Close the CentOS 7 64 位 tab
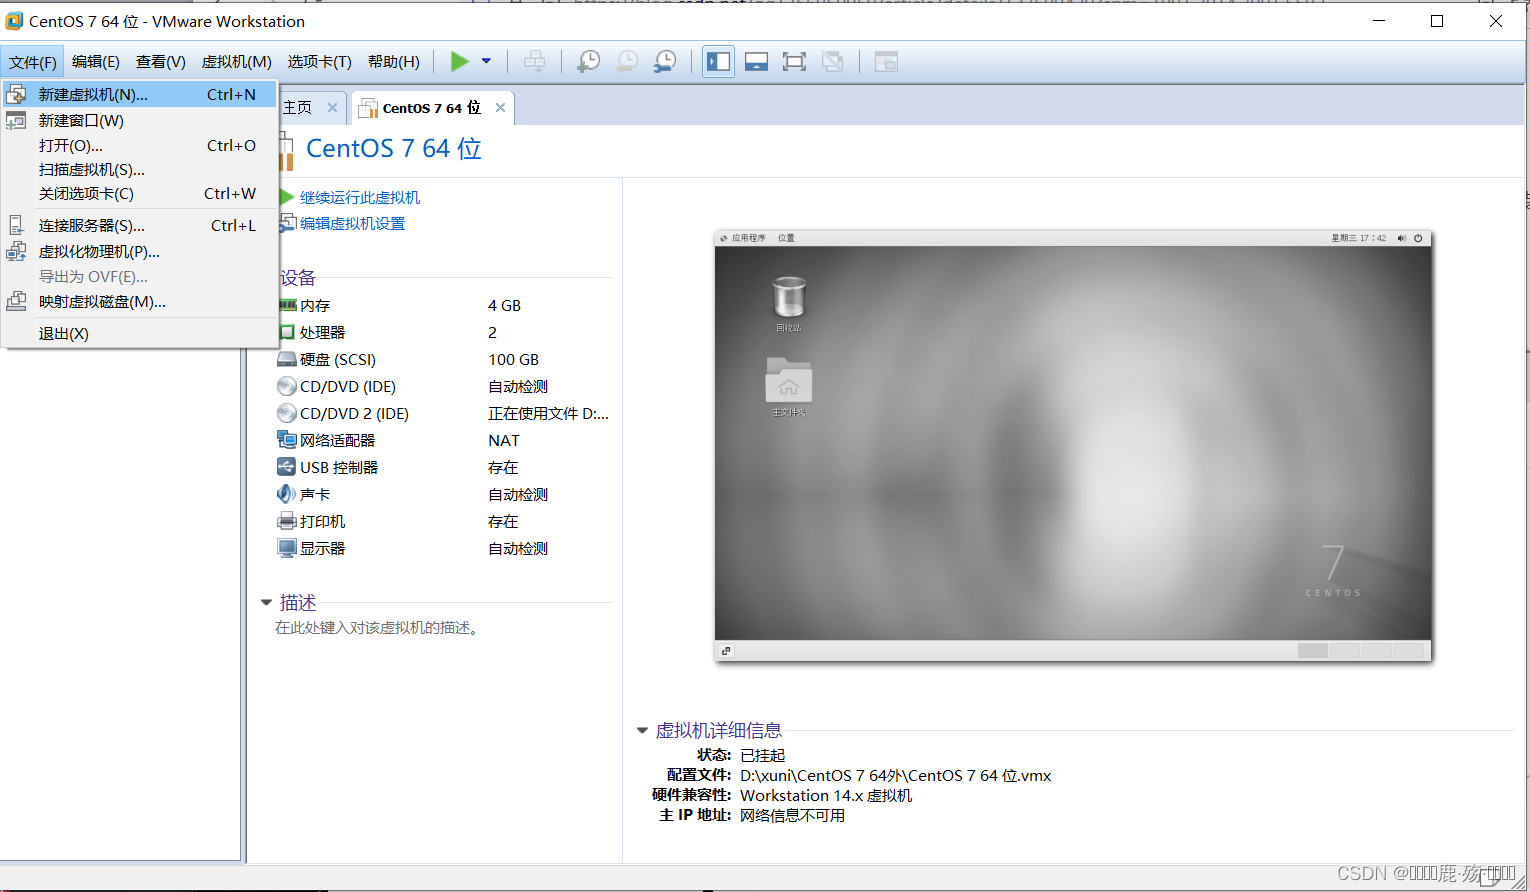The height and width of the screenshot is (892, 1530). click(x=500, y=107)
